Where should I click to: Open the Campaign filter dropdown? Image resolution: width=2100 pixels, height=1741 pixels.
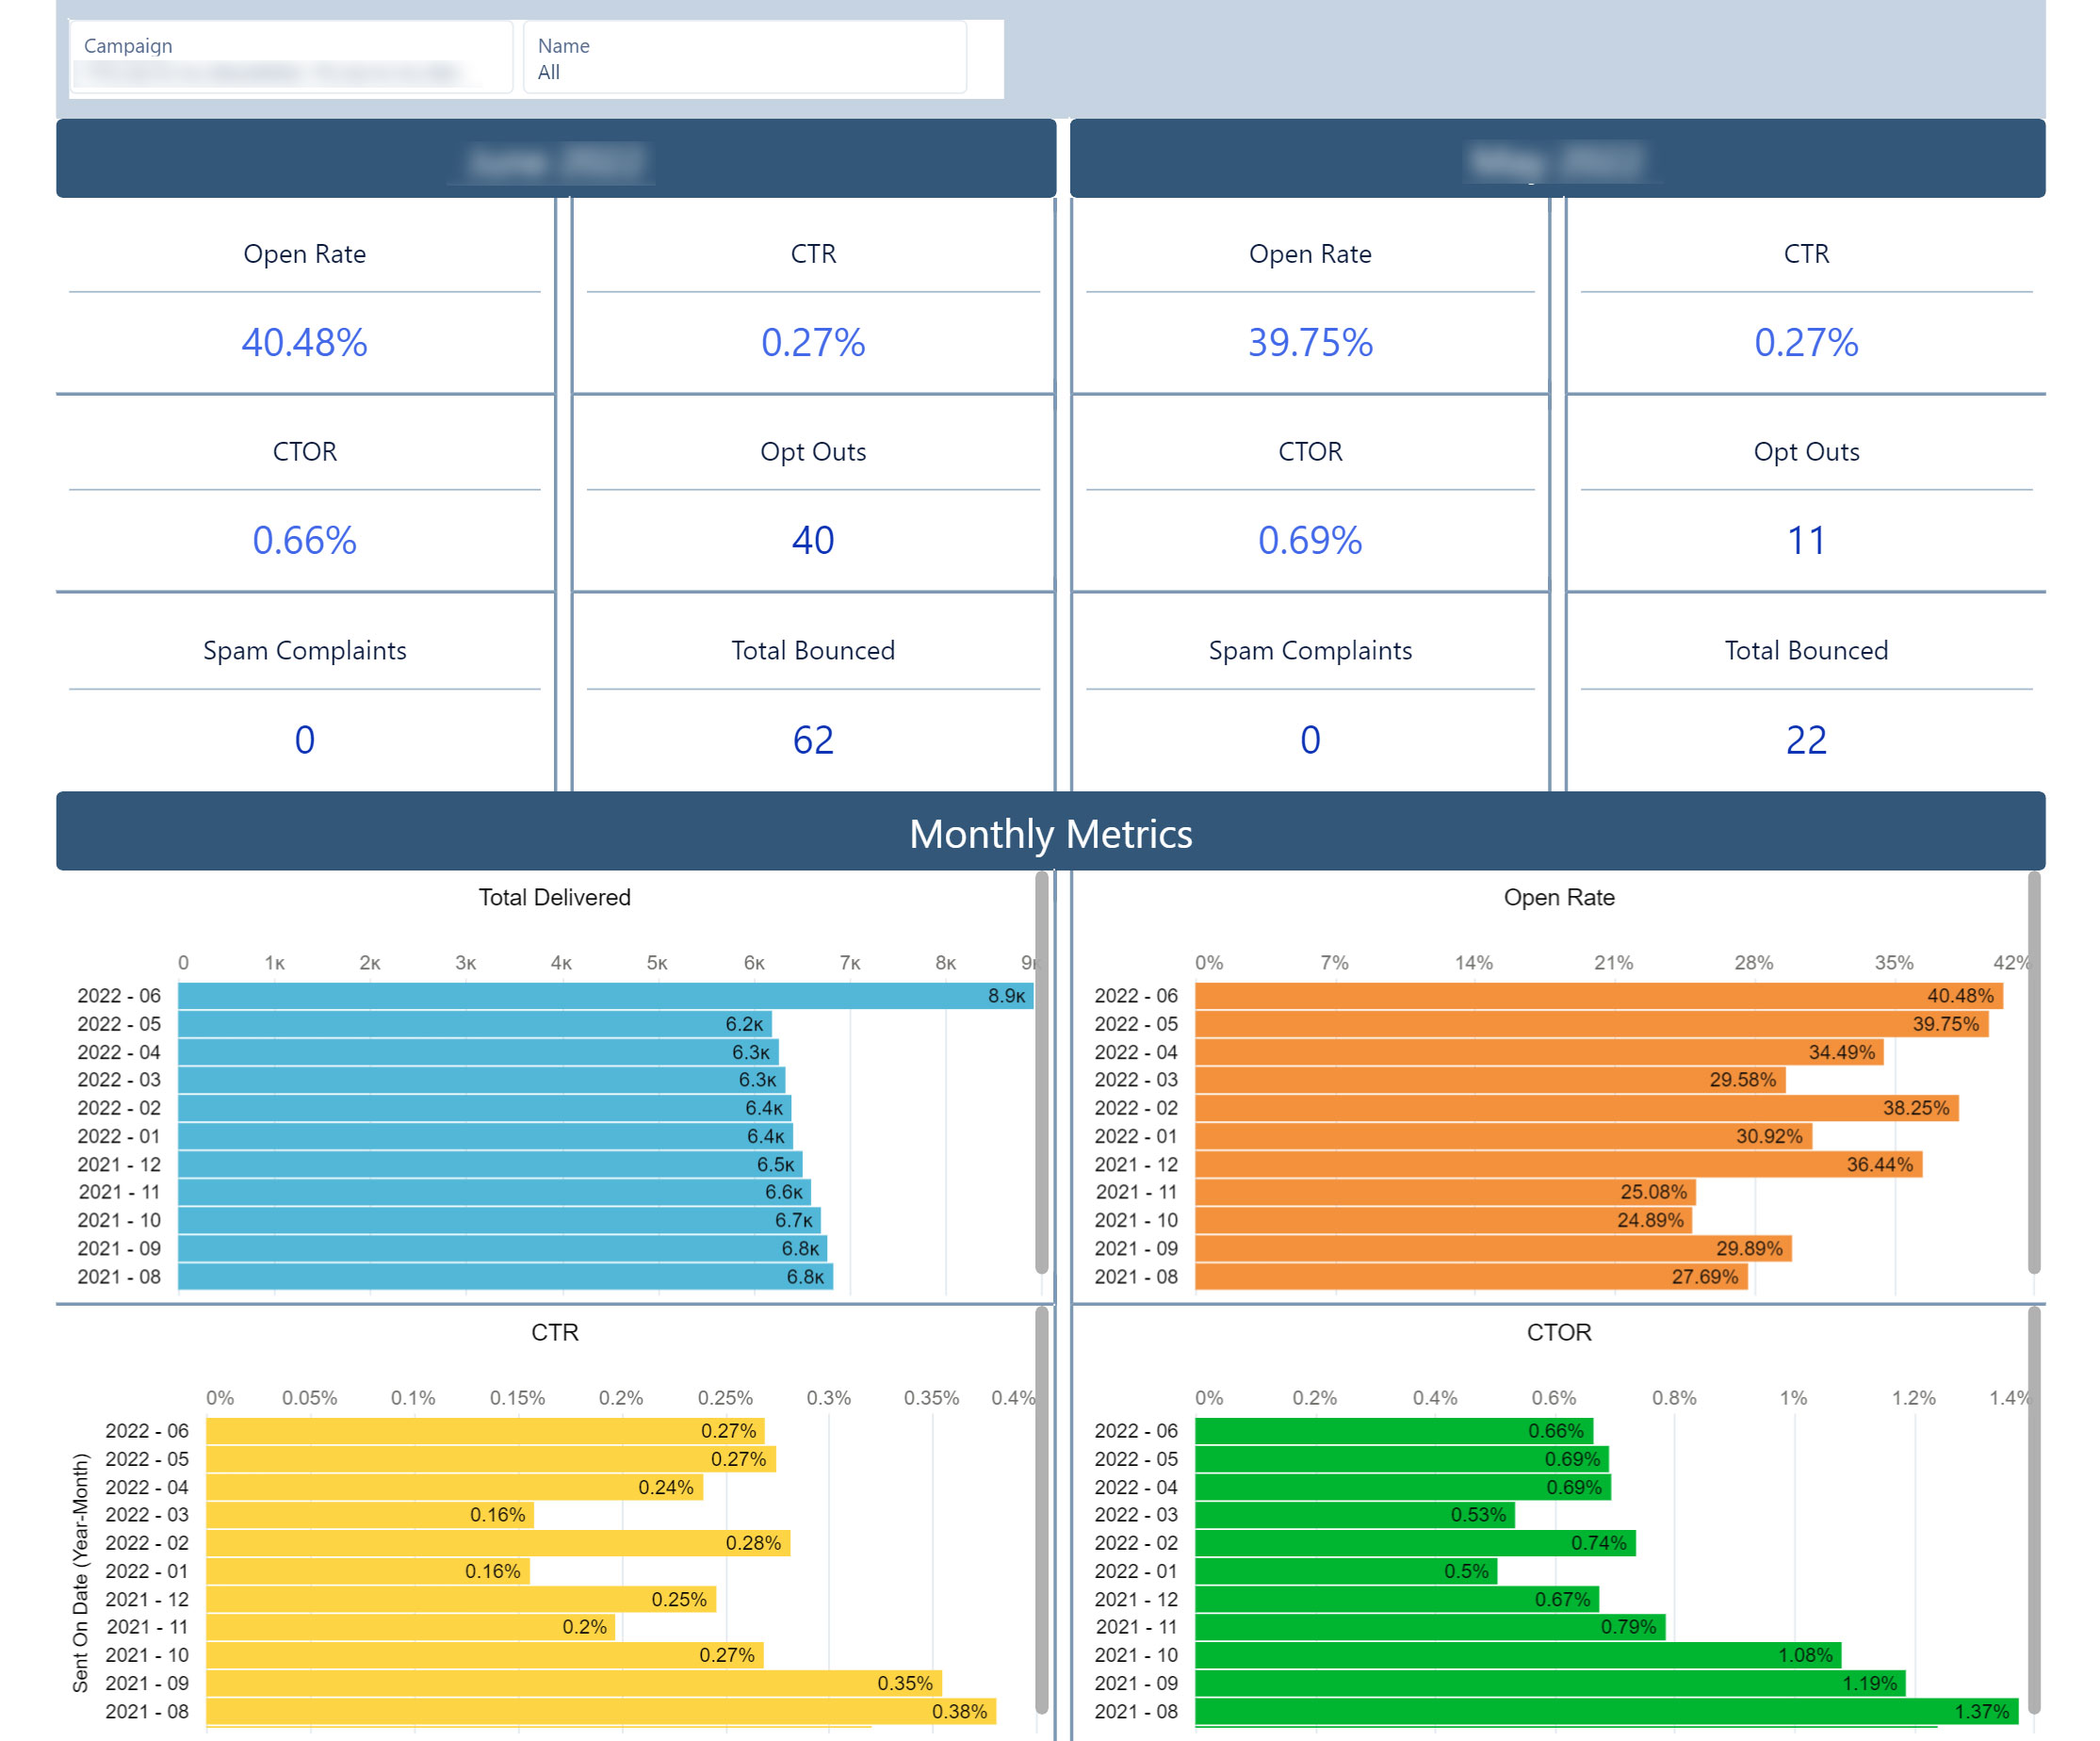(290, 60)
